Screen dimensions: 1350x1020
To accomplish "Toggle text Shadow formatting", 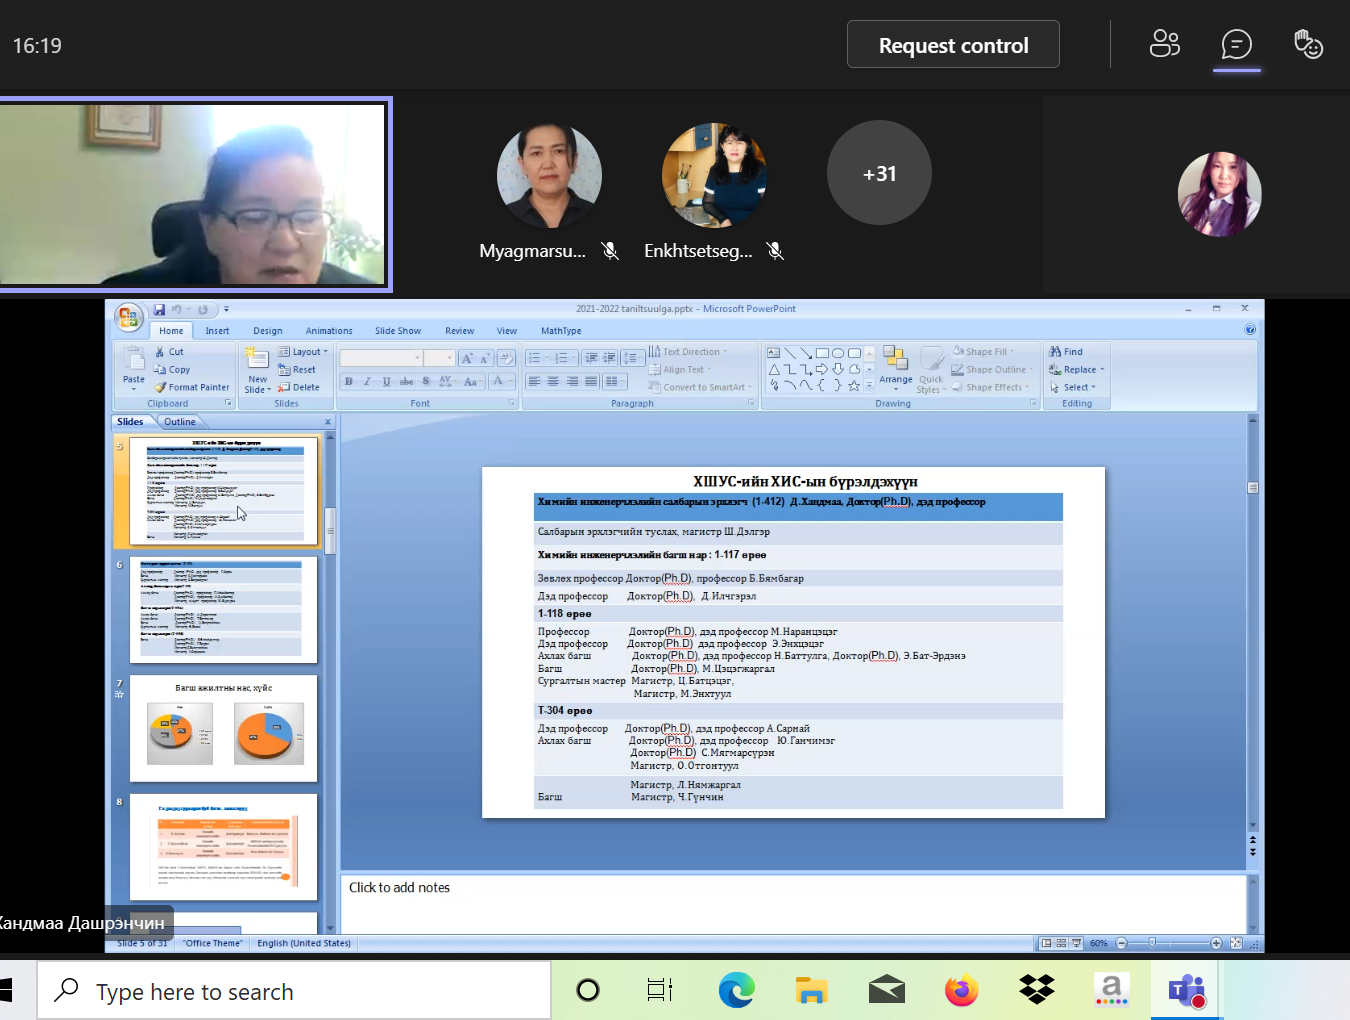I will [x=426, y=382].
